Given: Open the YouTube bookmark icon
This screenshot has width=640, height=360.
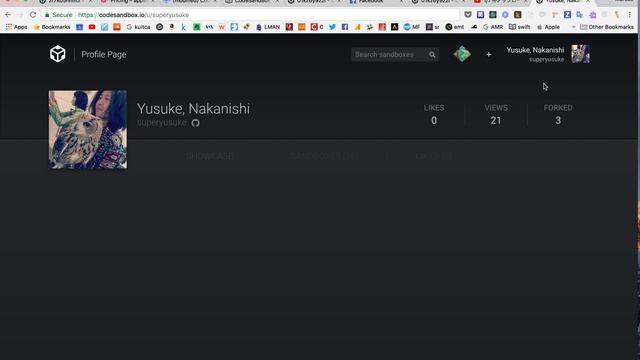Looking at the screenshot, I should pos(92,27).
